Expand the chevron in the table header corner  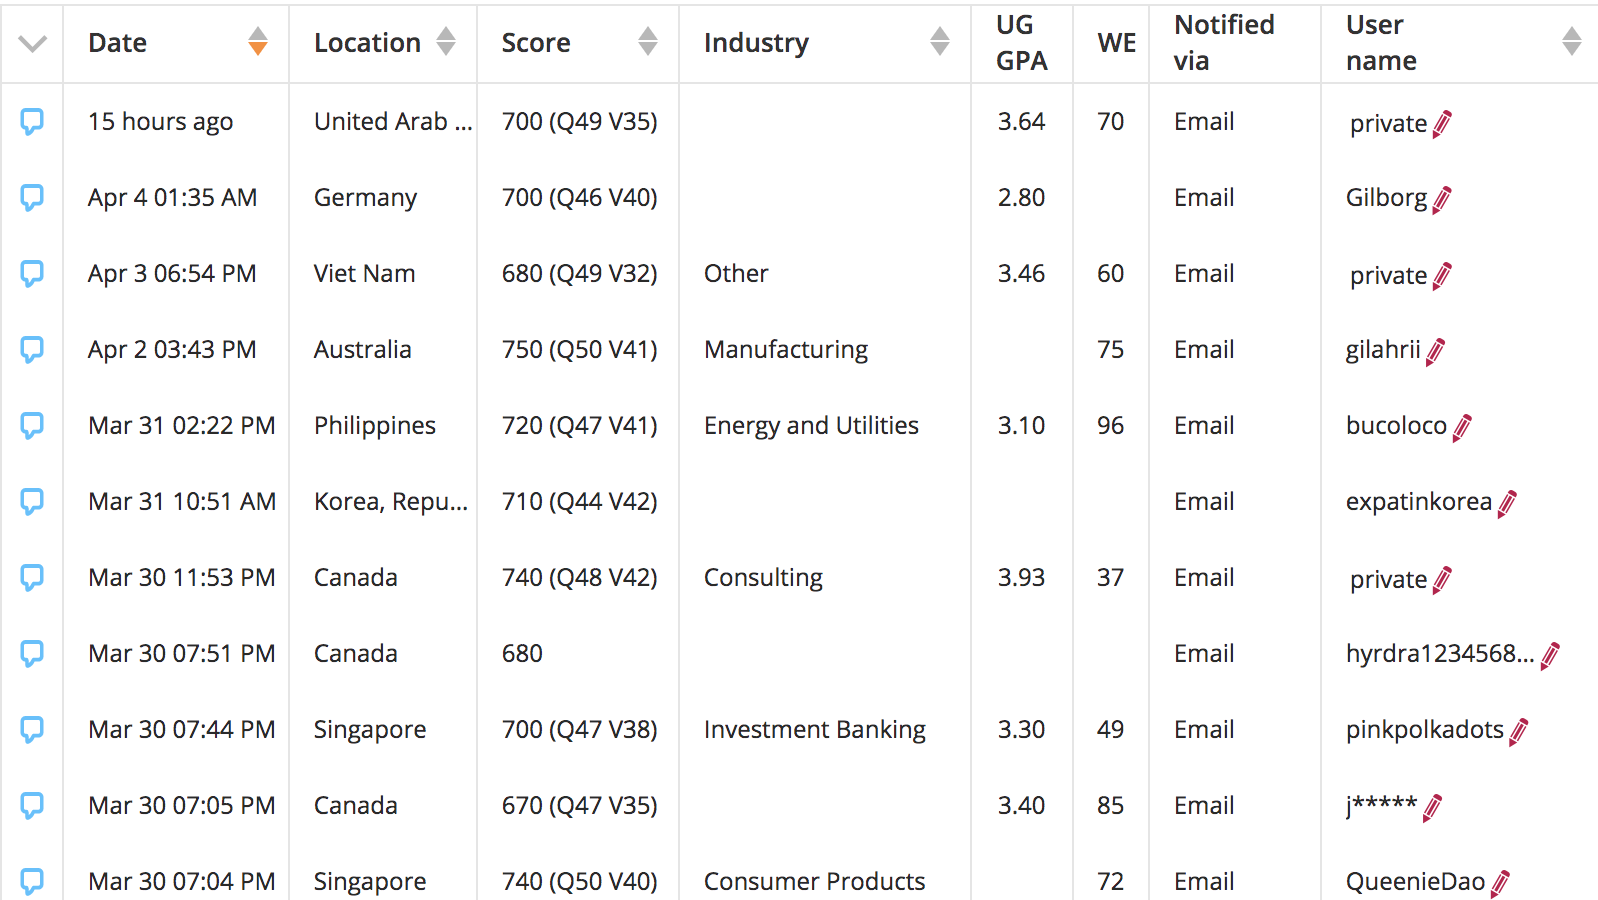[x=33, y=44]
